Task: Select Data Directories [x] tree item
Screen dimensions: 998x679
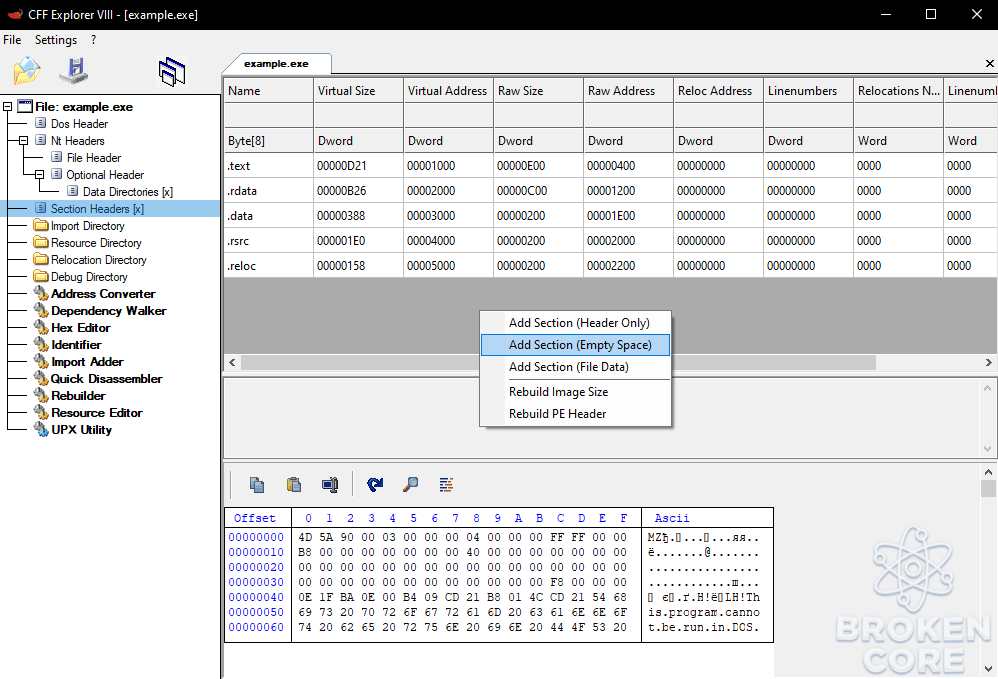Action: click(x=127, y=192)
